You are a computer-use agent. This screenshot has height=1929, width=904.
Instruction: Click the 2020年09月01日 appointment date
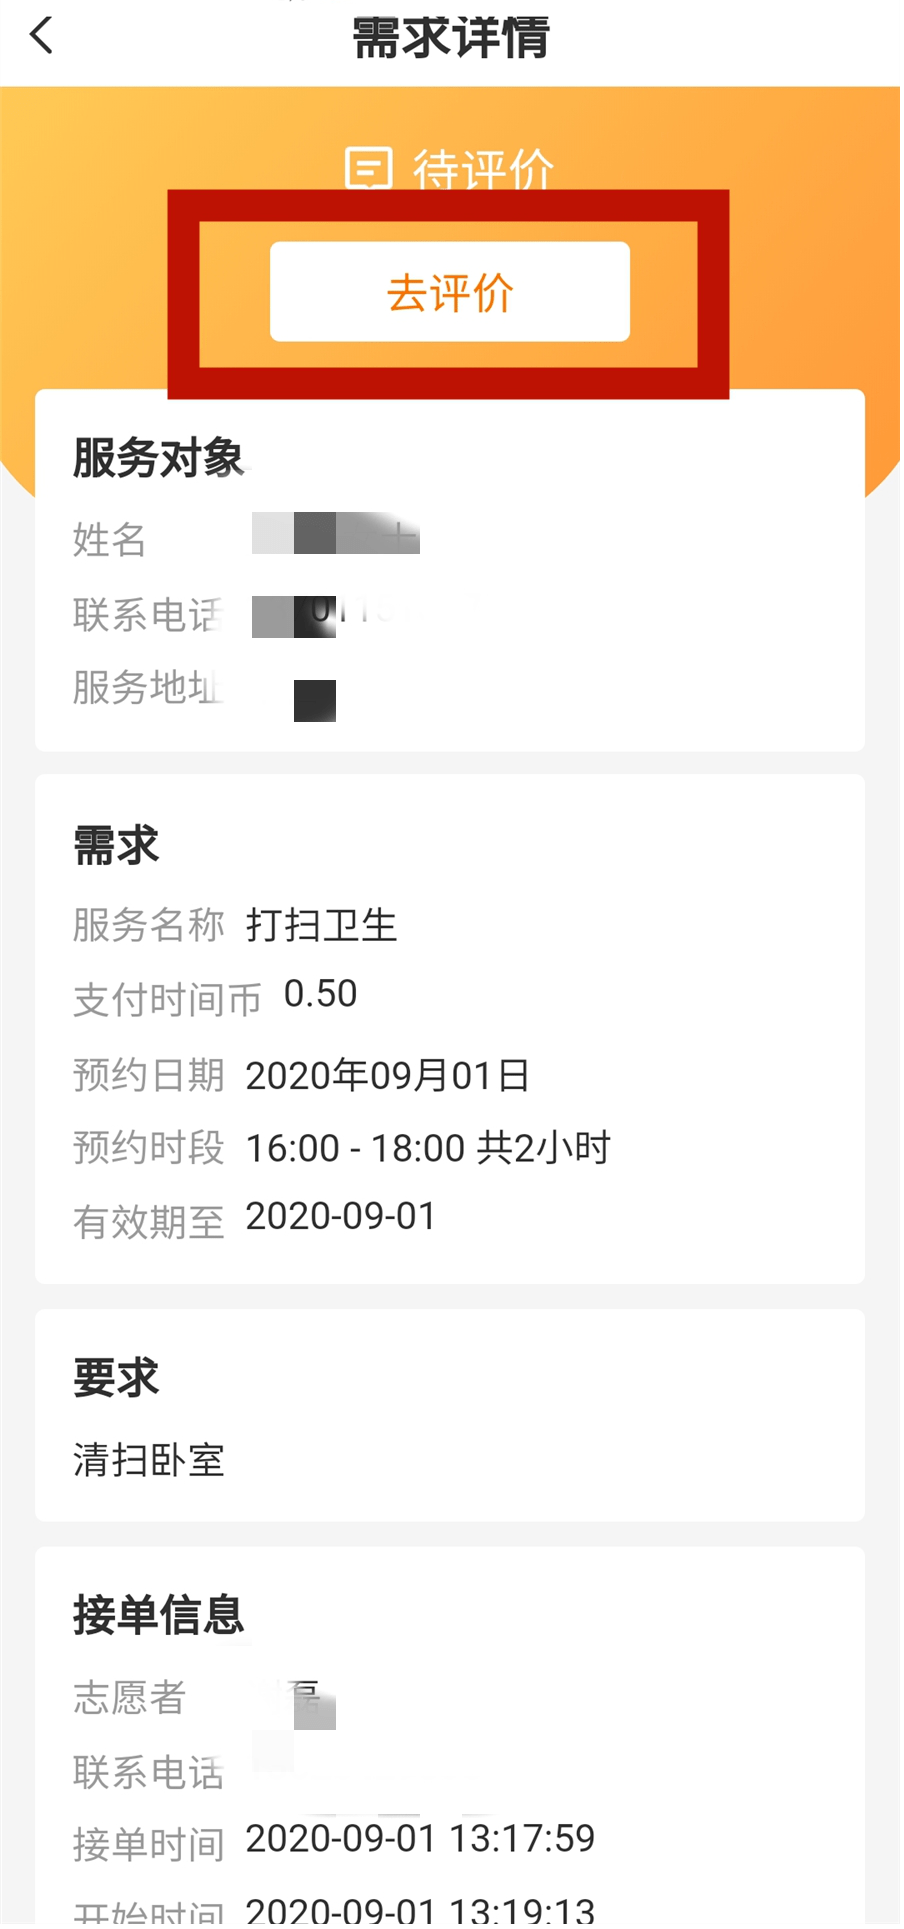pos(387,1076)
